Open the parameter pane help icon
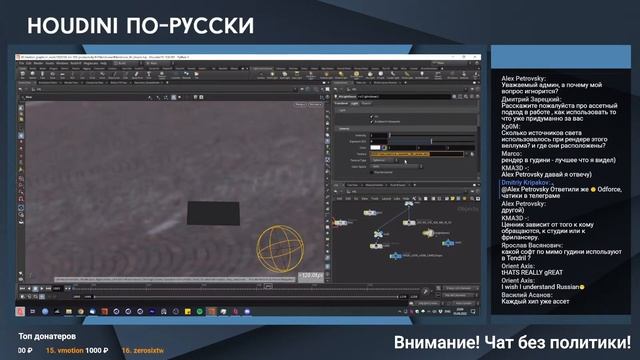 pyautogui.click(x=477, y=96)
